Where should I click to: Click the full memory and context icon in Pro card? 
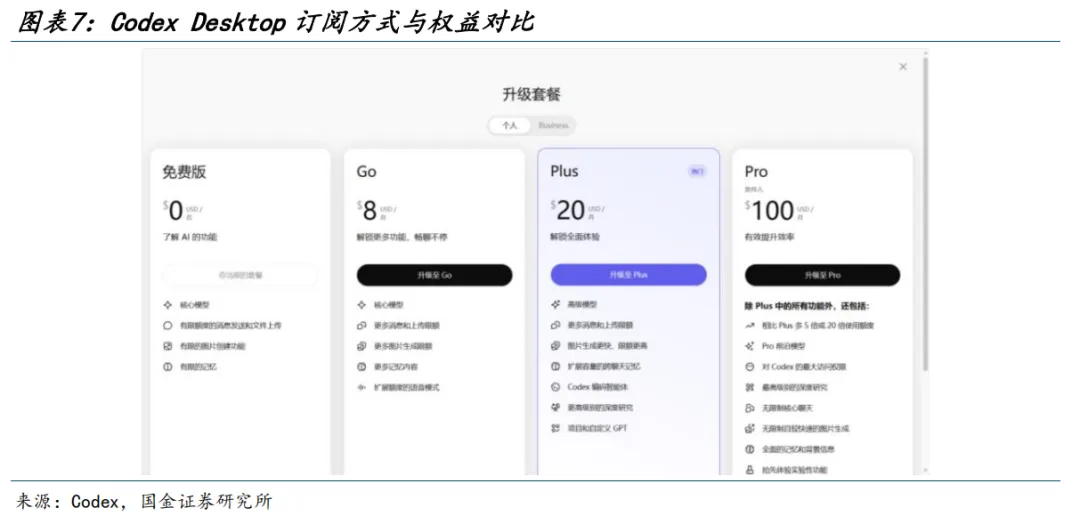coord(750,449)
